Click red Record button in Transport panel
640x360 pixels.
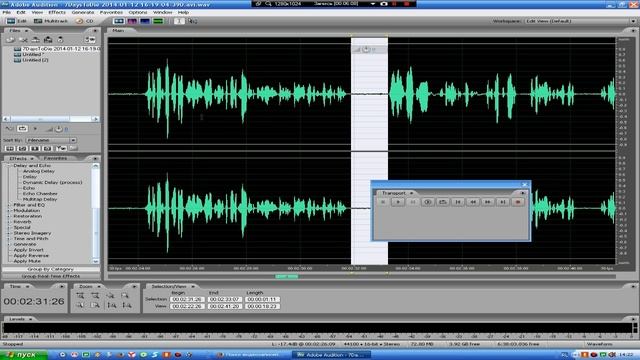518,202
